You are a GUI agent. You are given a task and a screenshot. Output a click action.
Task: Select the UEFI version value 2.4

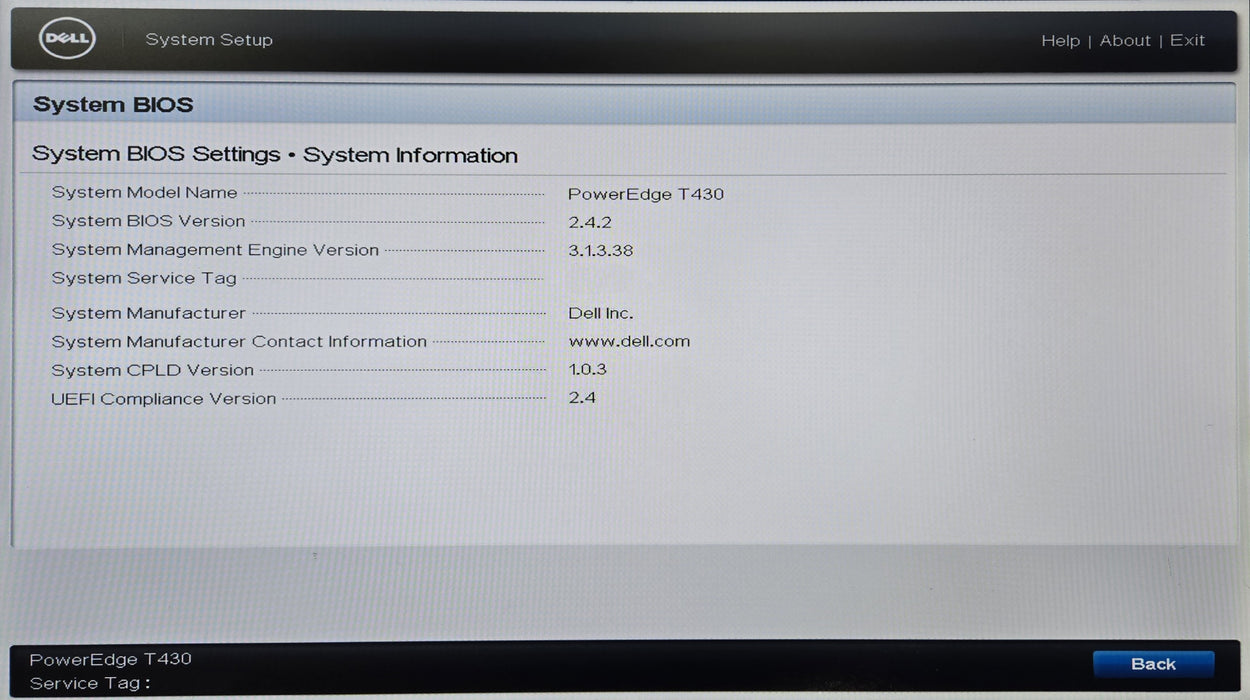582,397
